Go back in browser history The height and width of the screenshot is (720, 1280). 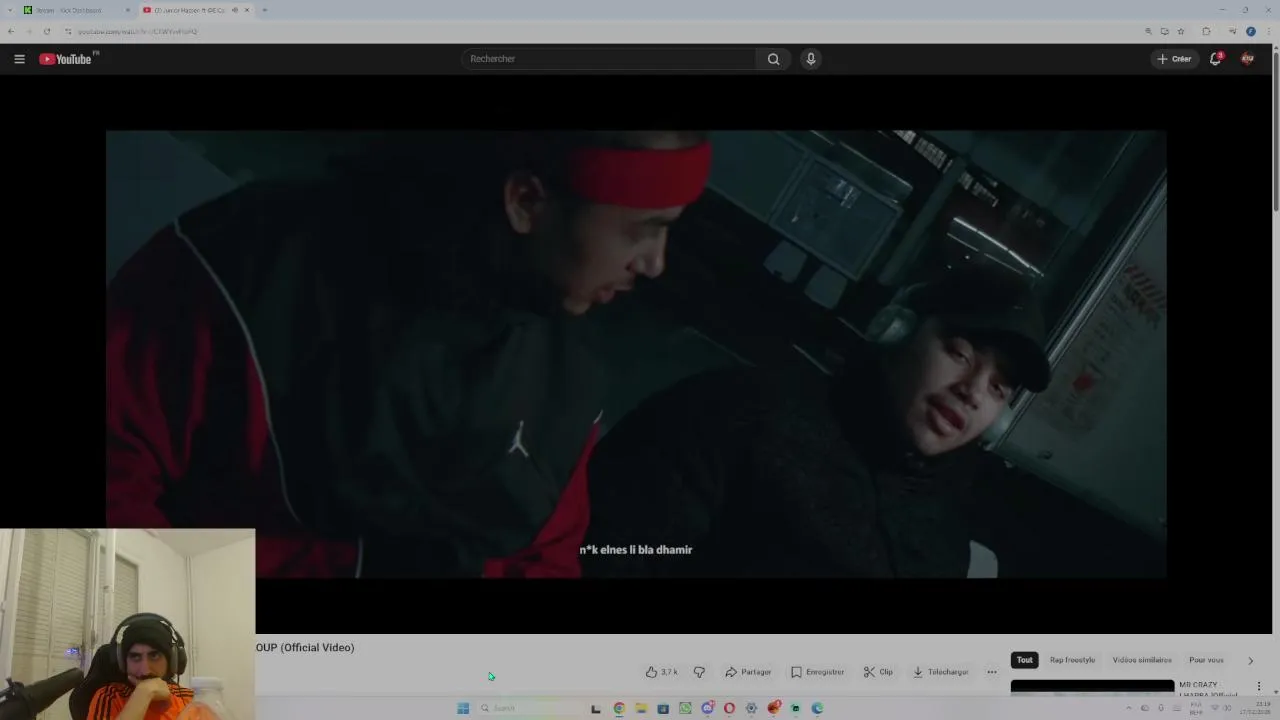tap(11, 31)
